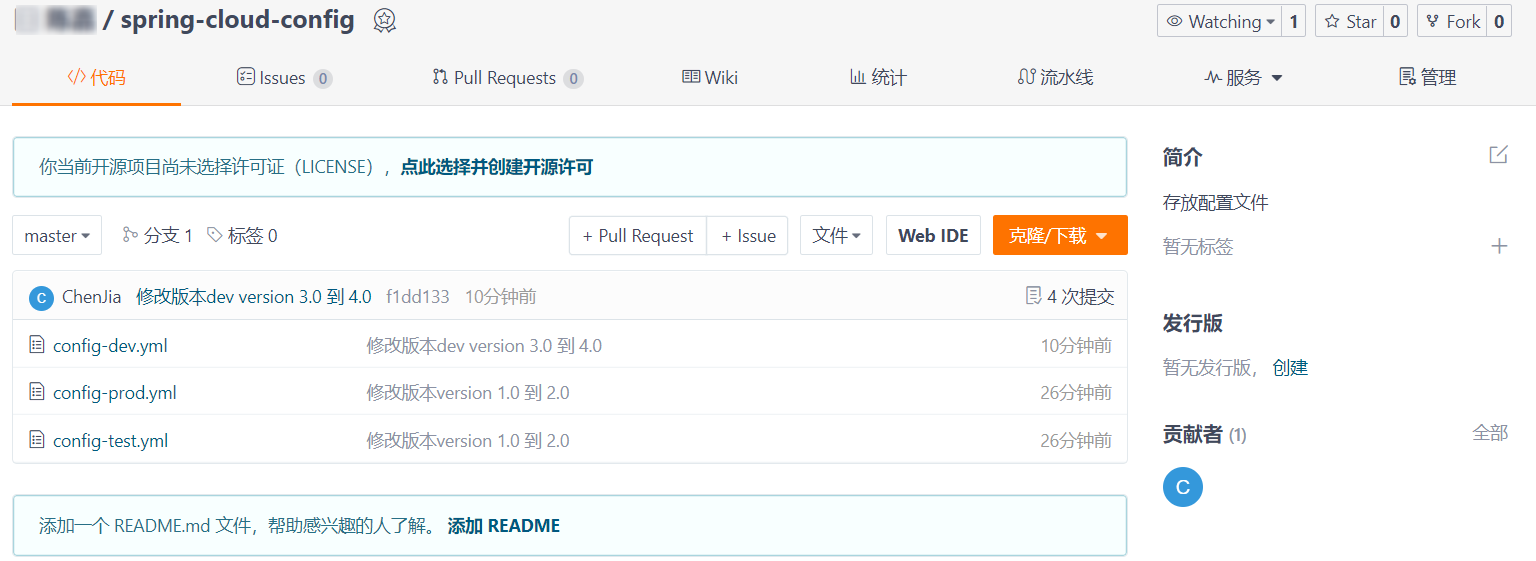Open the Wiki tab
The image size is (1536, 561).
[x=710, y=77]
